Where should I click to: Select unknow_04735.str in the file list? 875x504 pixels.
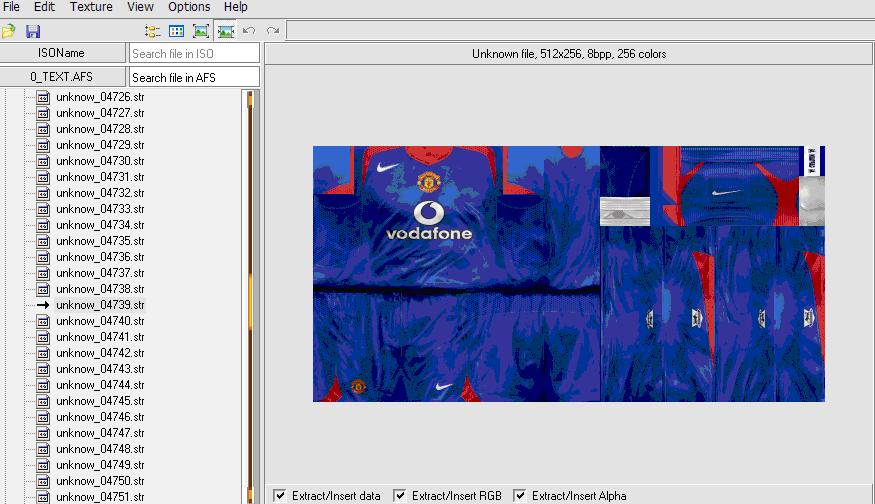tap(100, 241)
